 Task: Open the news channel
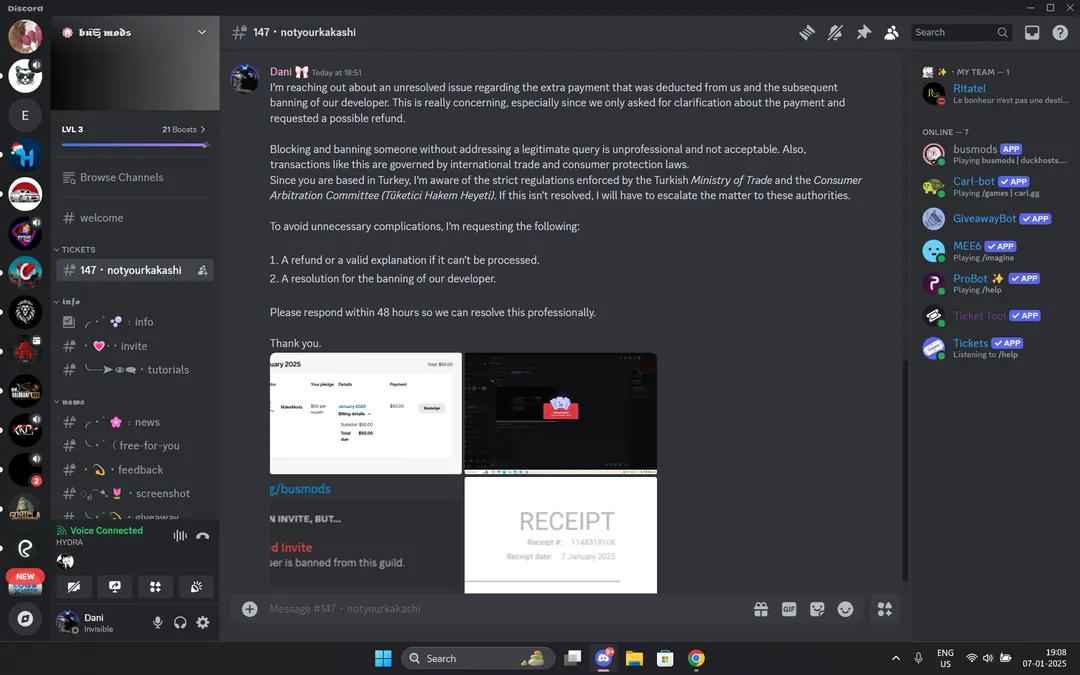(134, 422)
